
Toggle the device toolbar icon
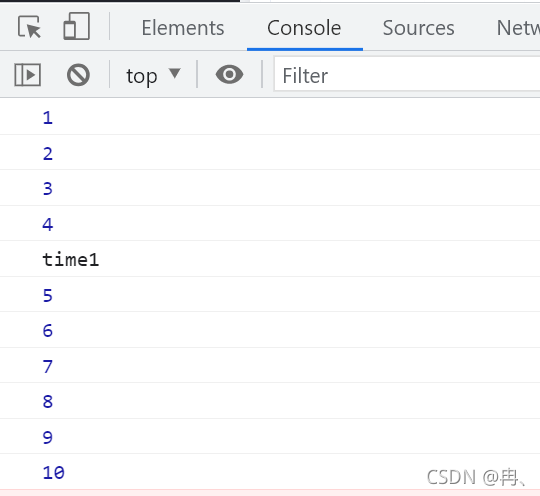76,26
